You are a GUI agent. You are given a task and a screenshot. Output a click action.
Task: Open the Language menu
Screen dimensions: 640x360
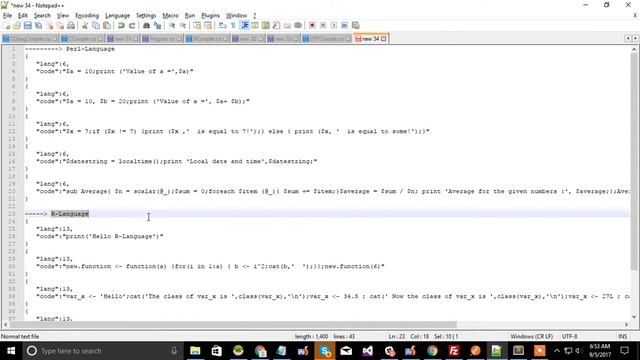pyautogui.click(x=117, y=16)
